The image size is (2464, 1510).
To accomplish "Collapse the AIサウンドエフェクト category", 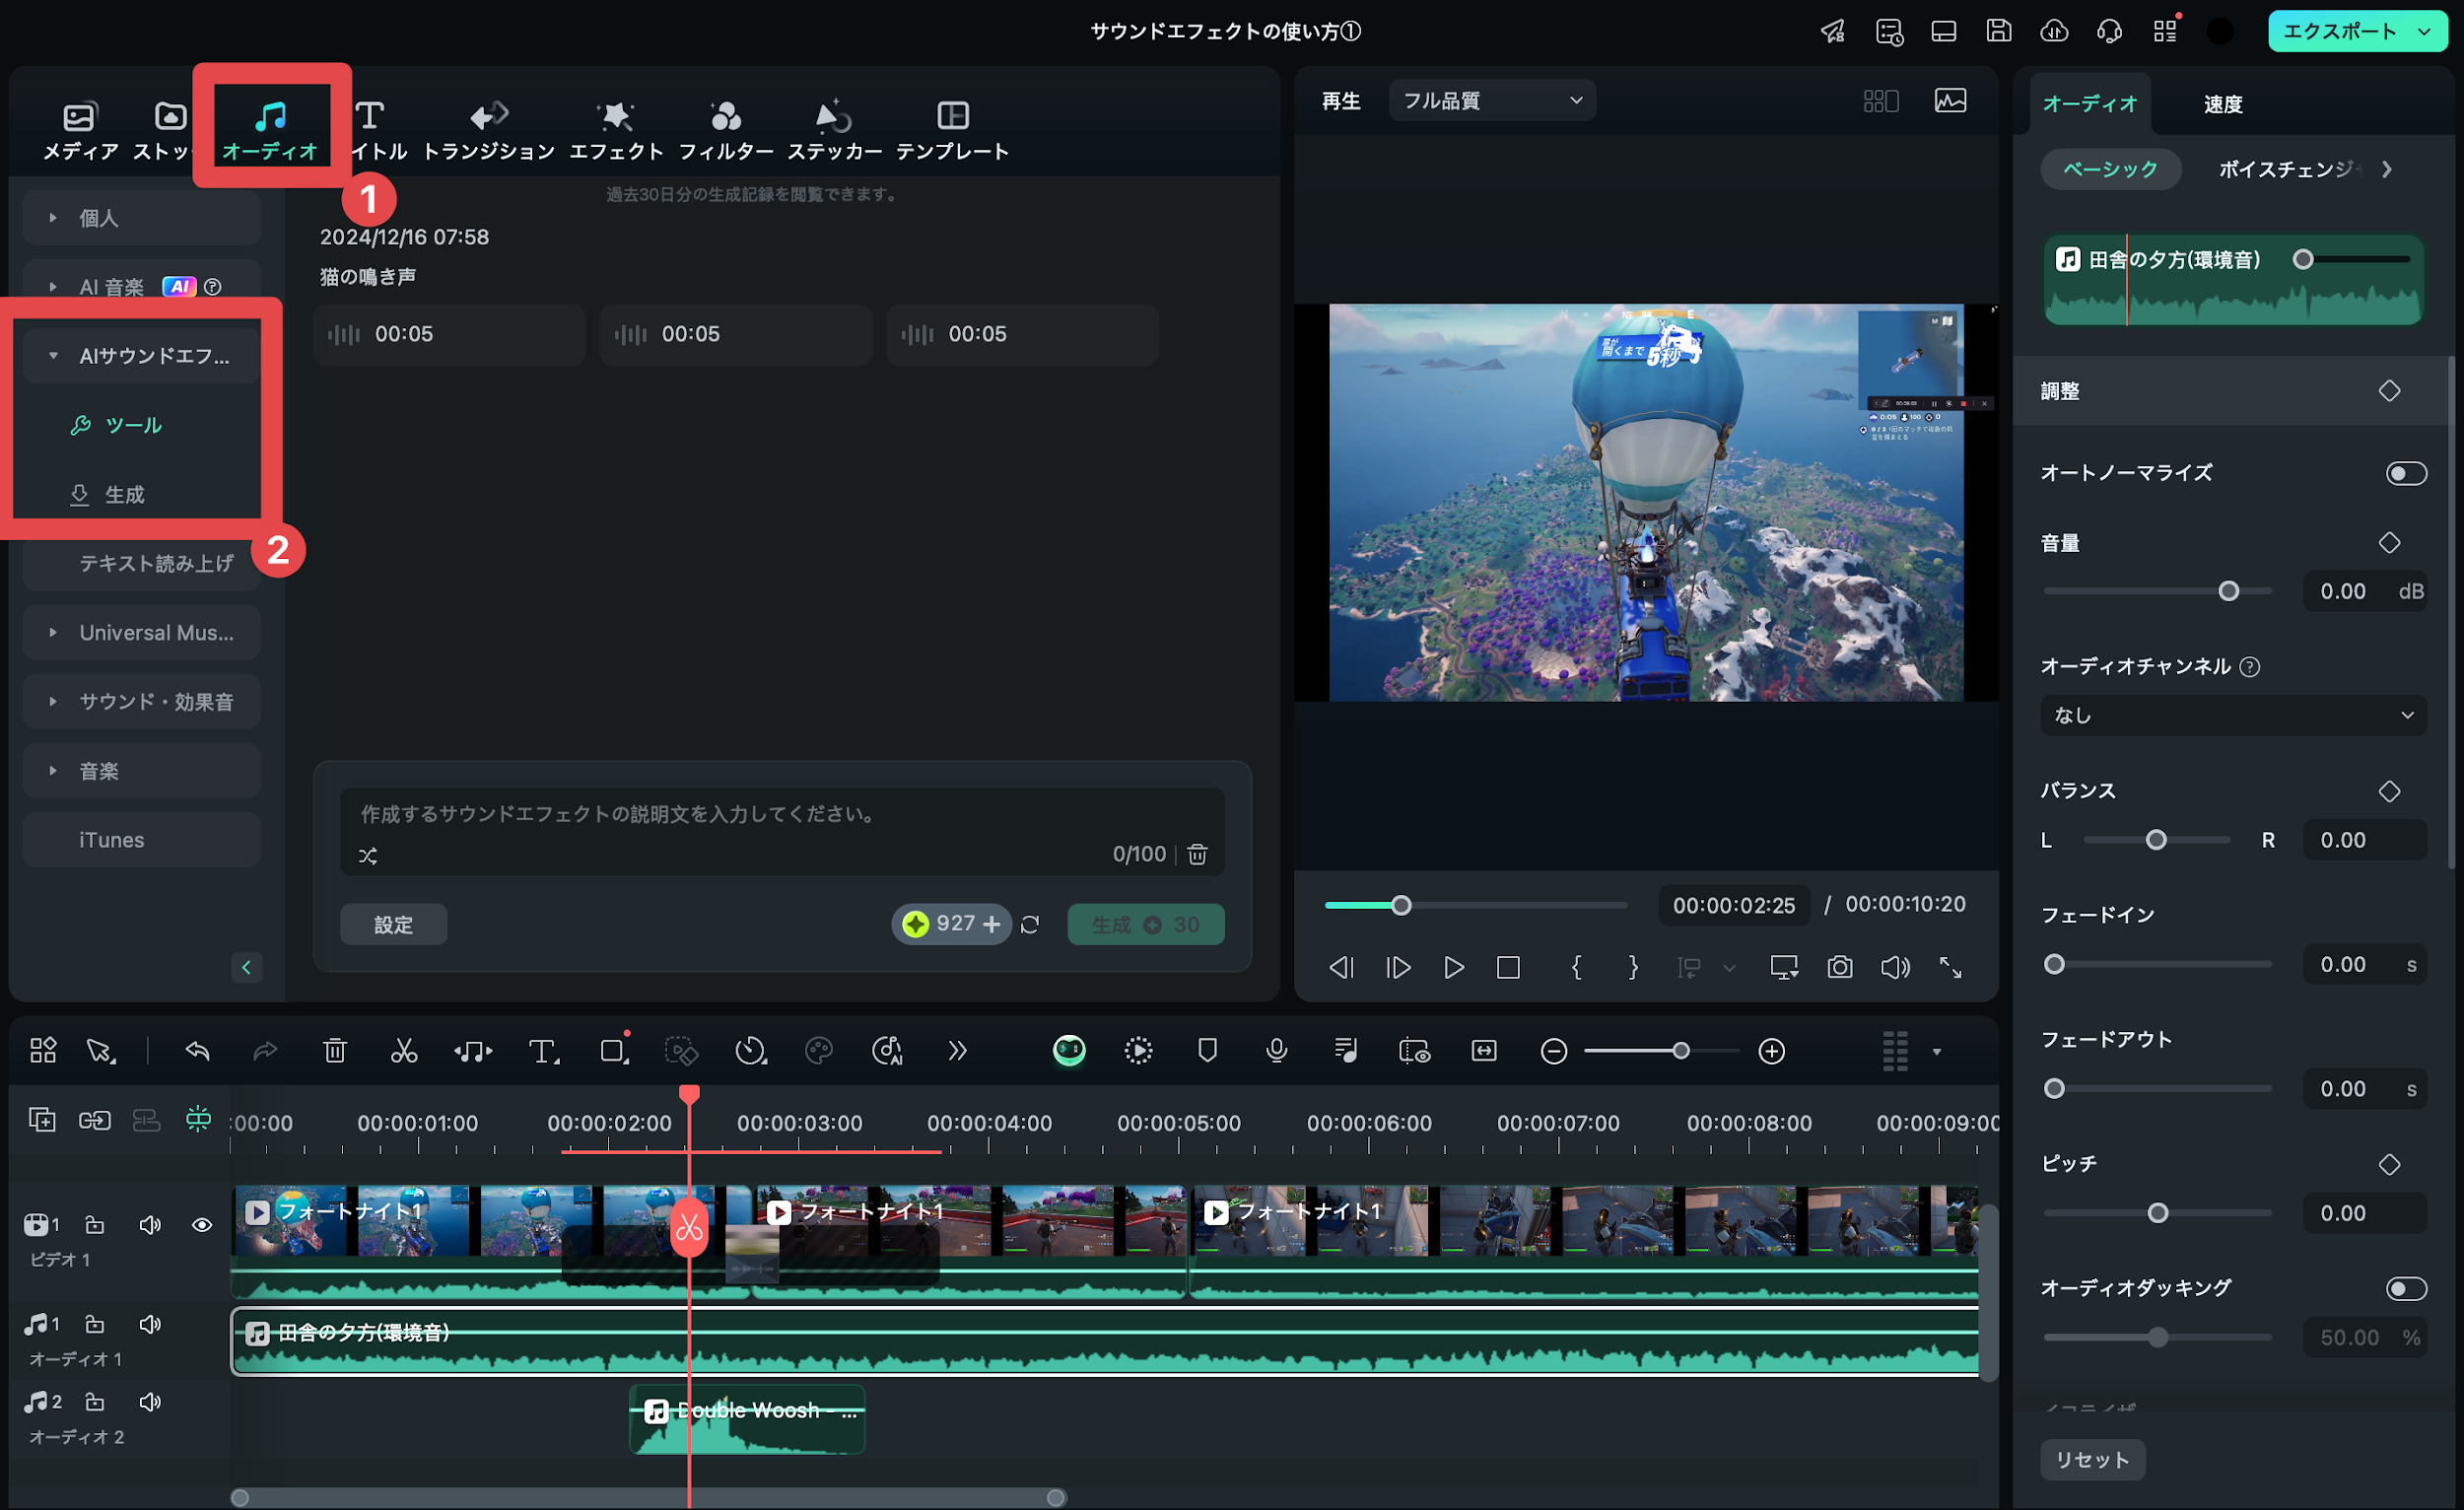I will pos(141,356).
